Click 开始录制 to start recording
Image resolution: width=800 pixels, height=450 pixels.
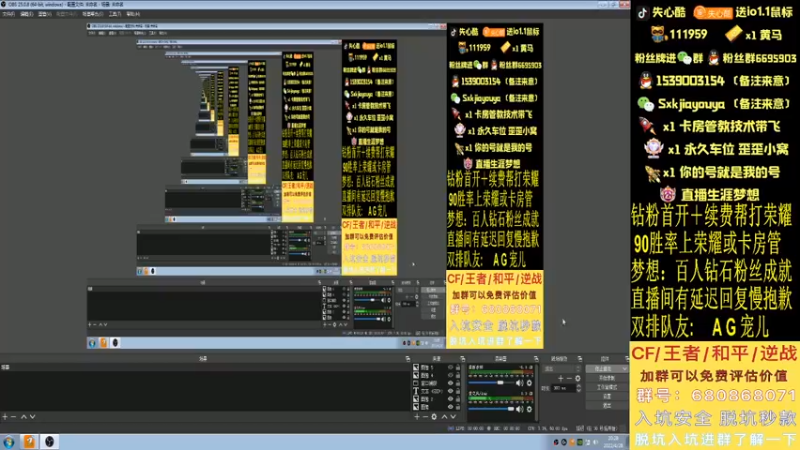607,378
